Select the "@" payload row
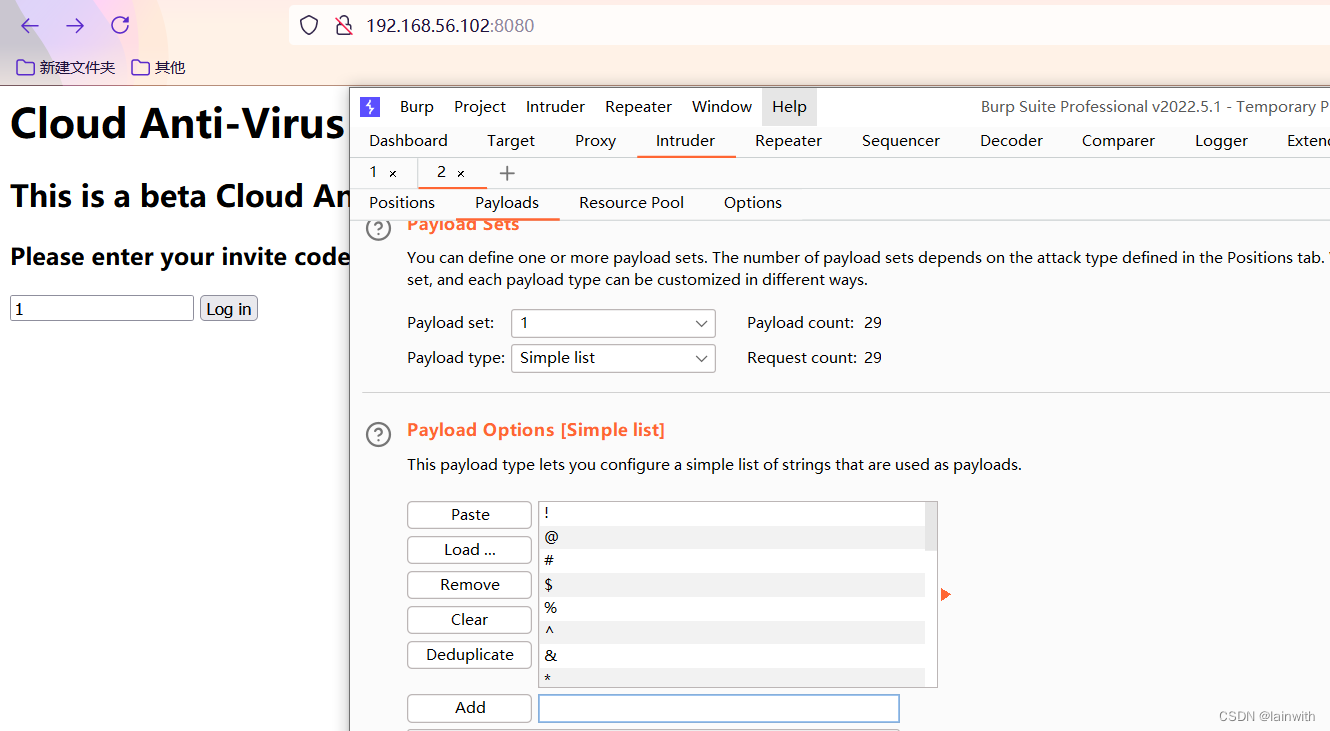 732,537
